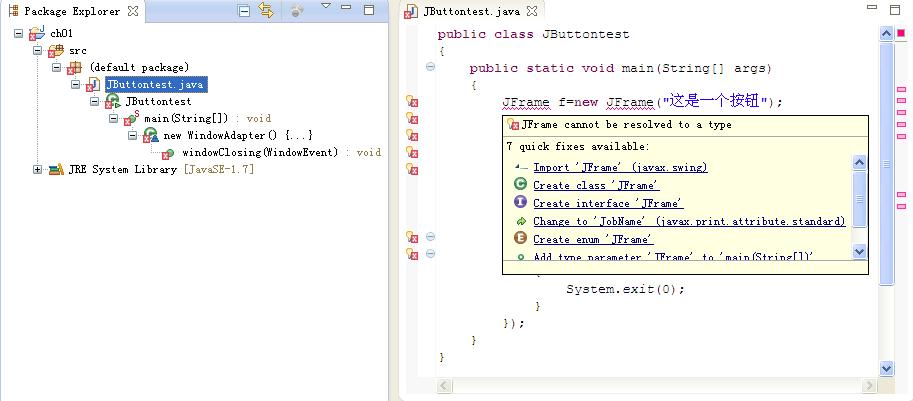Viewport: 913px width, 401px height.
Task: Click Collapse All in Package Explorer toolbar
Action: click(245, 10)
